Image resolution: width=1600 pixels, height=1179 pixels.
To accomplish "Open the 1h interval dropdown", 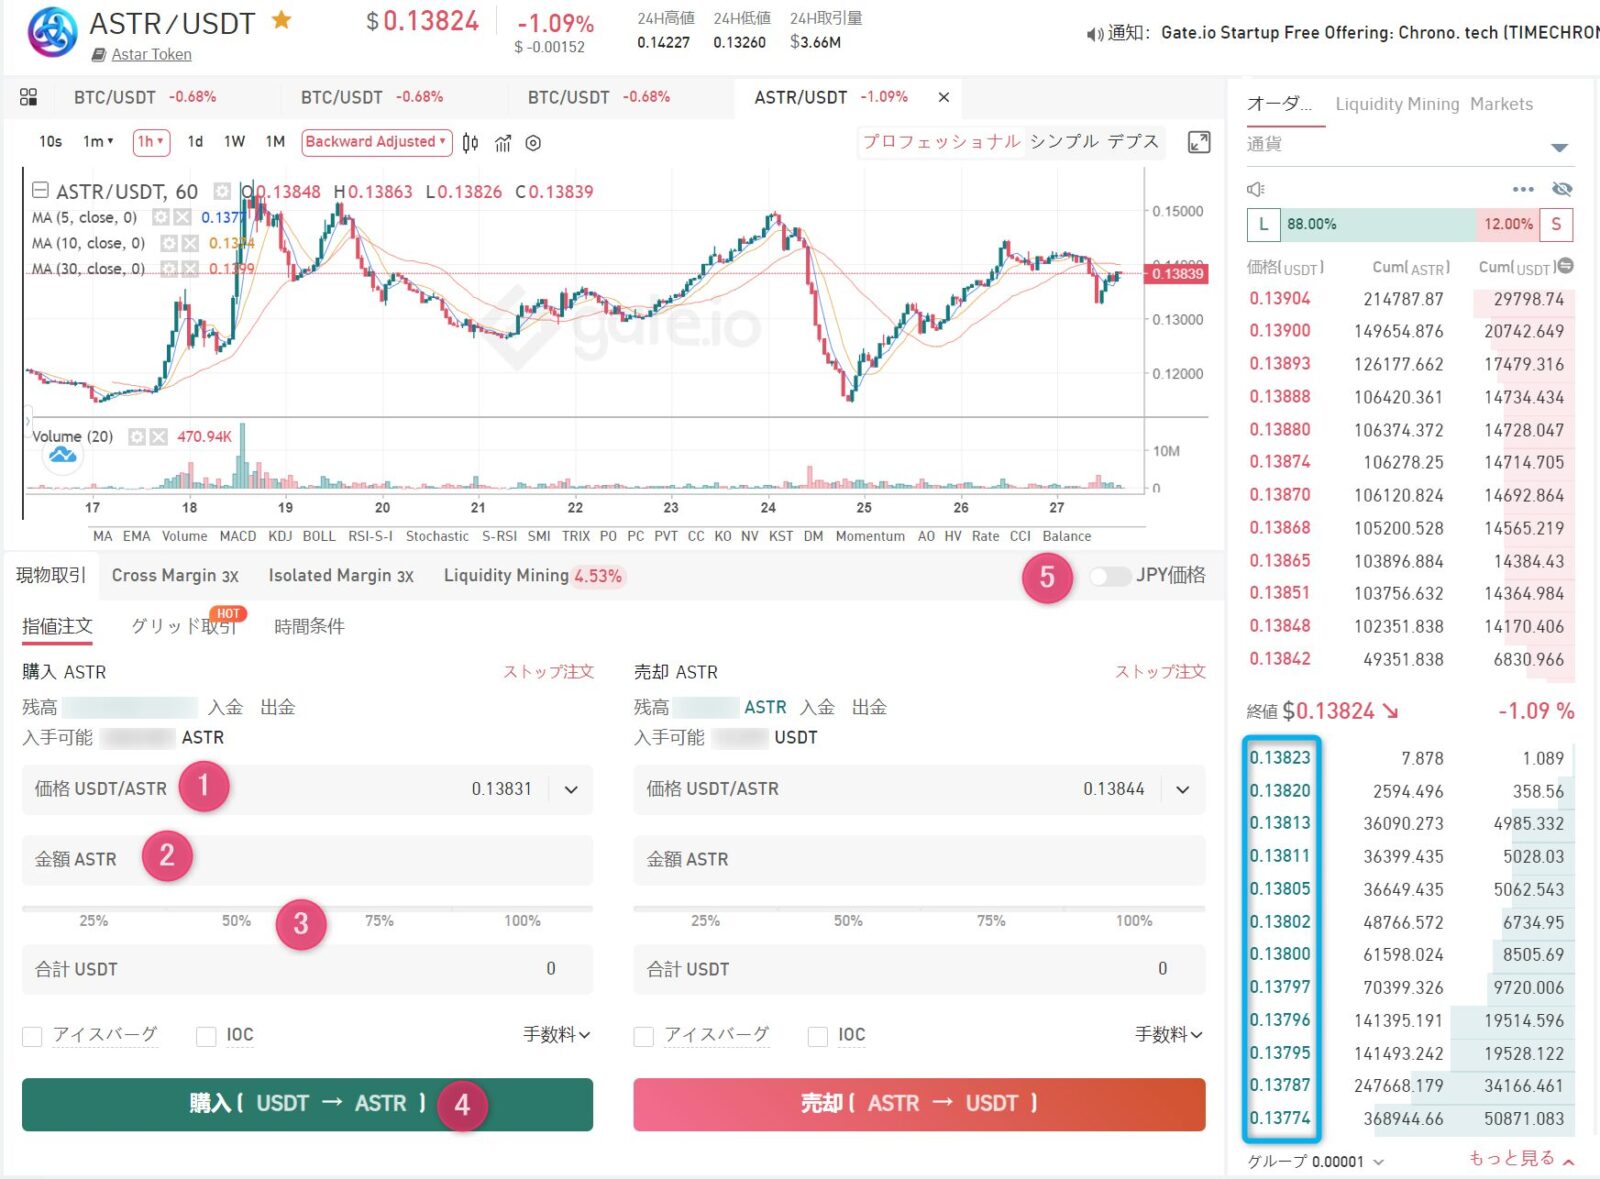I will (151, 142).
